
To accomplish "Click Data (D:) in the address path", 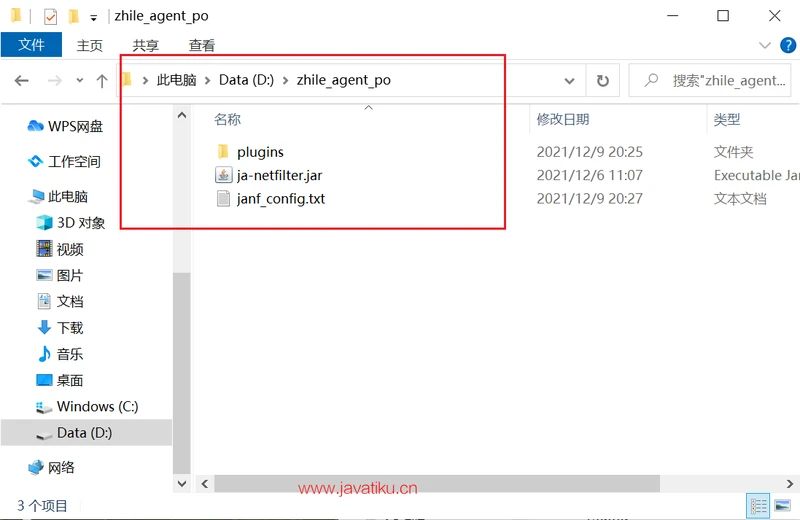I will (x=246, y=80).
